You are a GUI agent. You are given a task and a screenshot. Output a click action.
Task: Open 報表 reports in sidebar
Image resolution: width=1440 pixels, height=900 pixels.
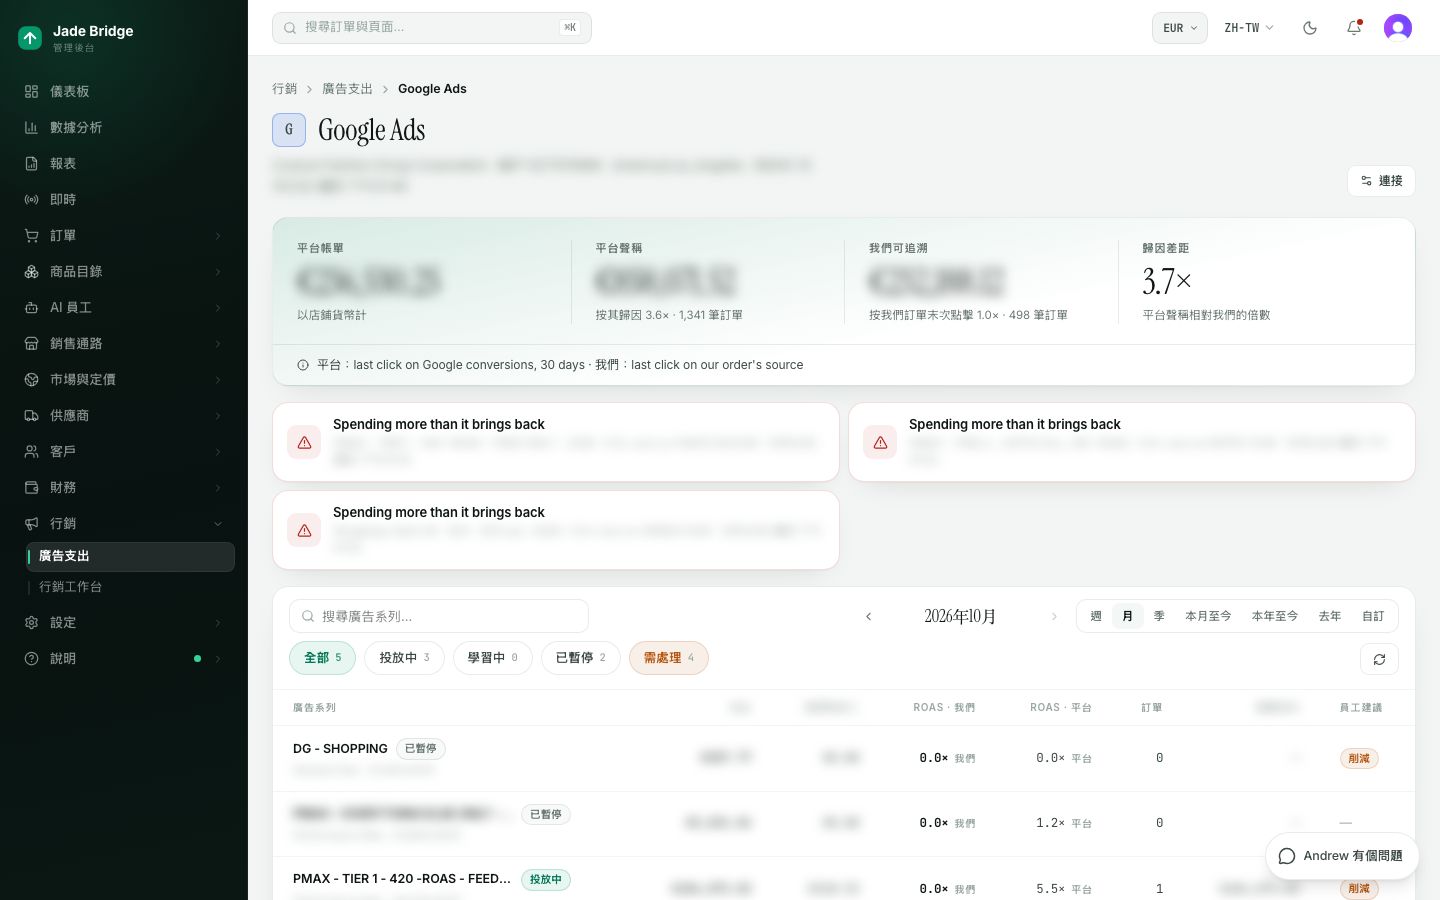124,163
